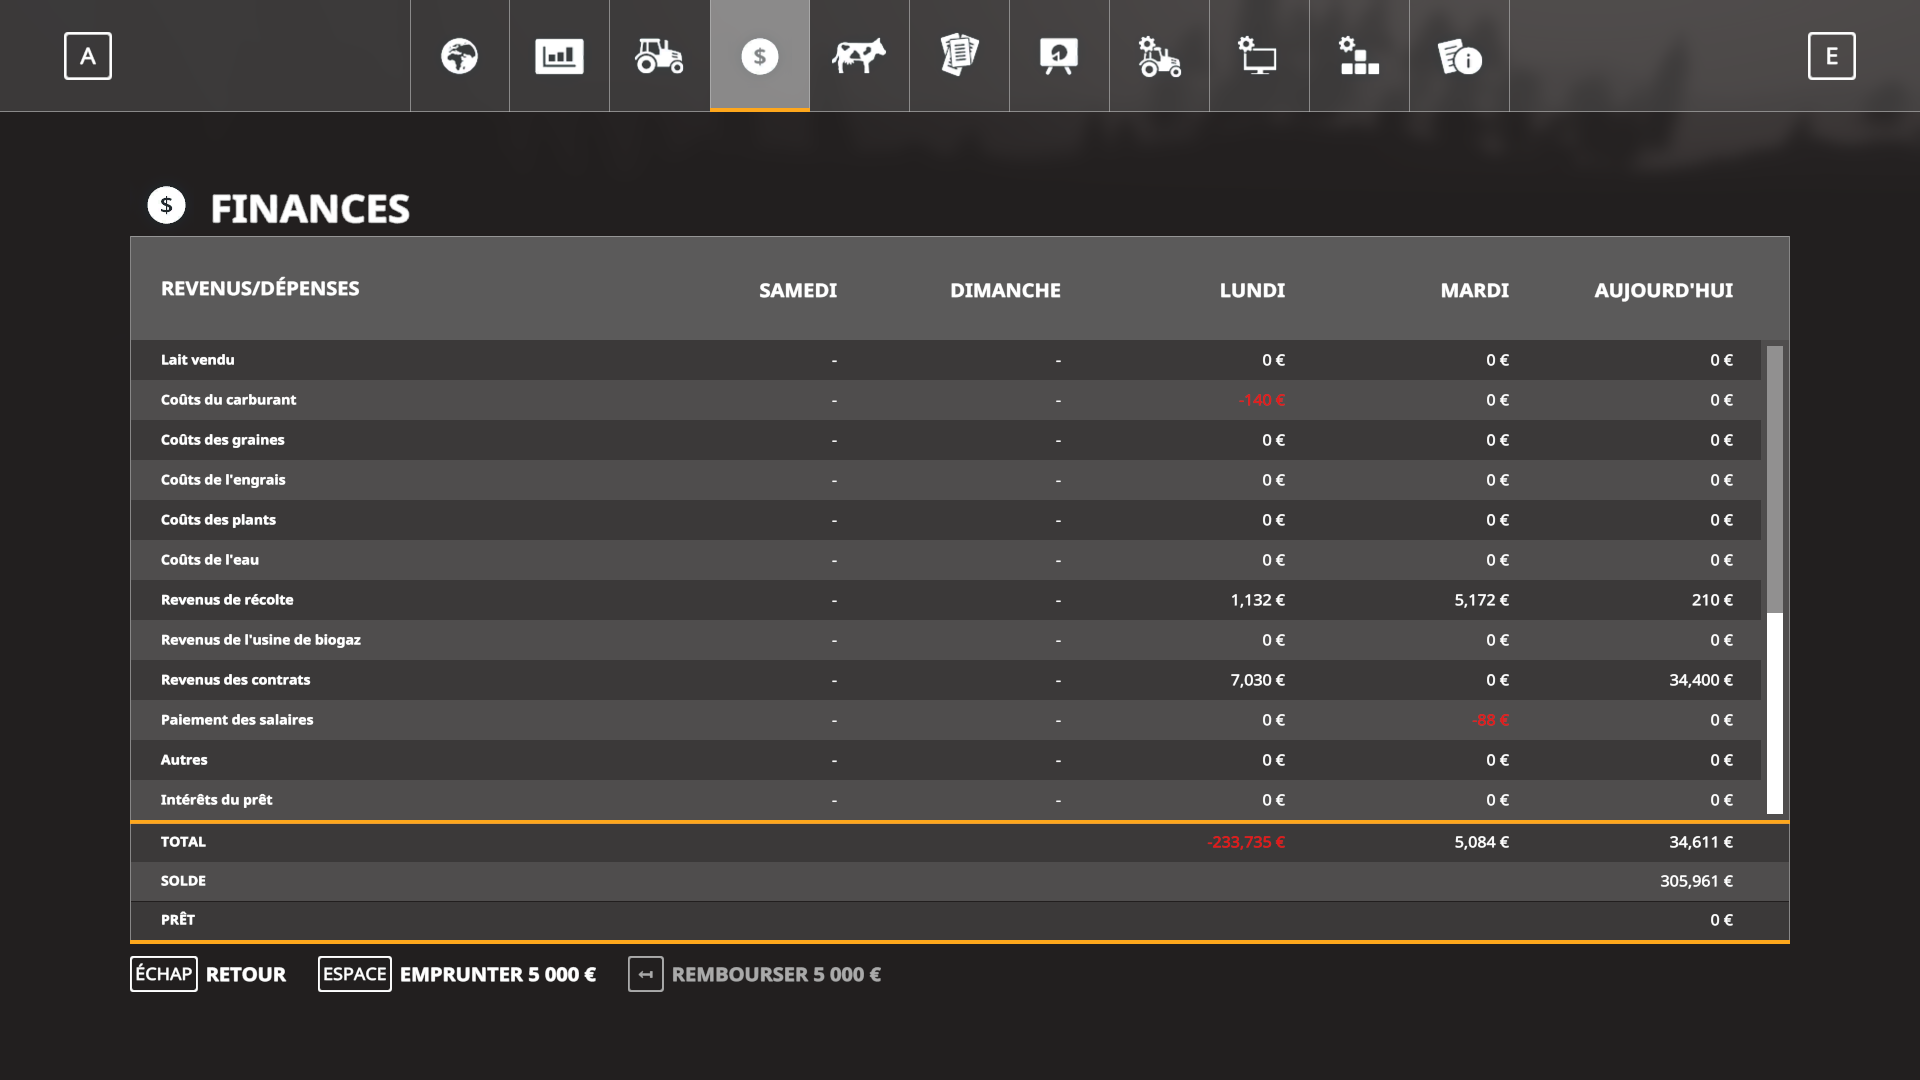Click RETOUR to go back

click(x=246, y=974)
